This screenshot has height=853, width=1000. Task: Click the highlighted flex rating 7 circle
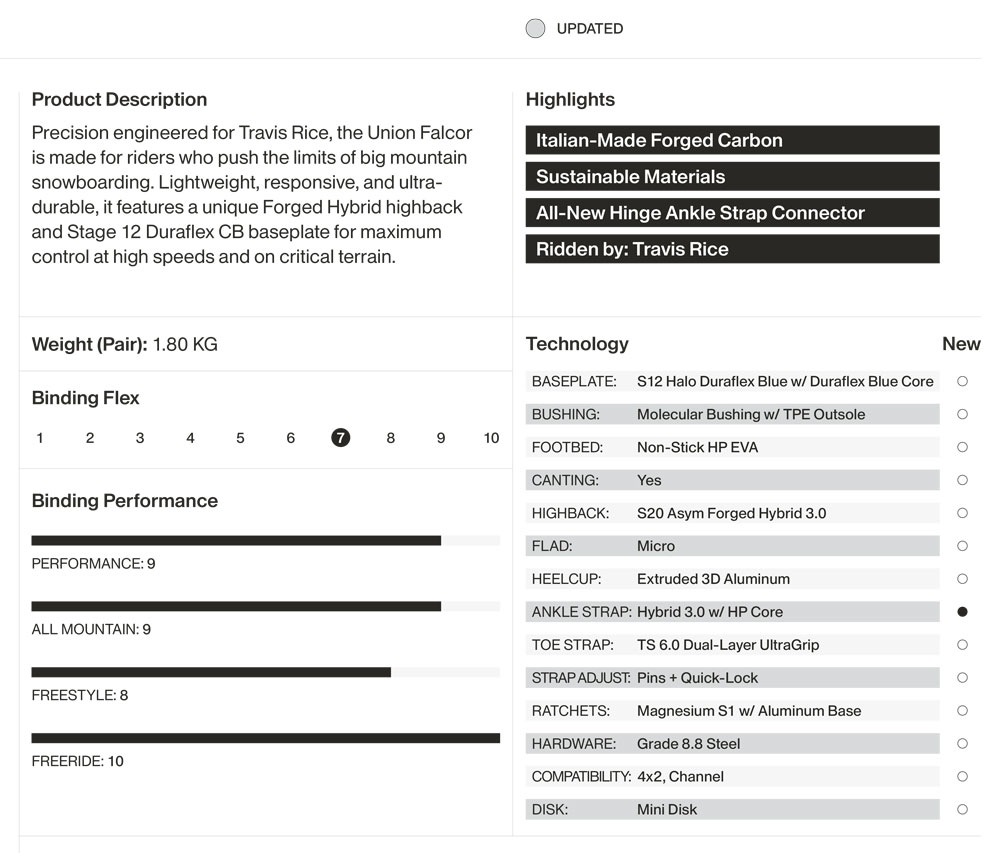tap(341, 438)
